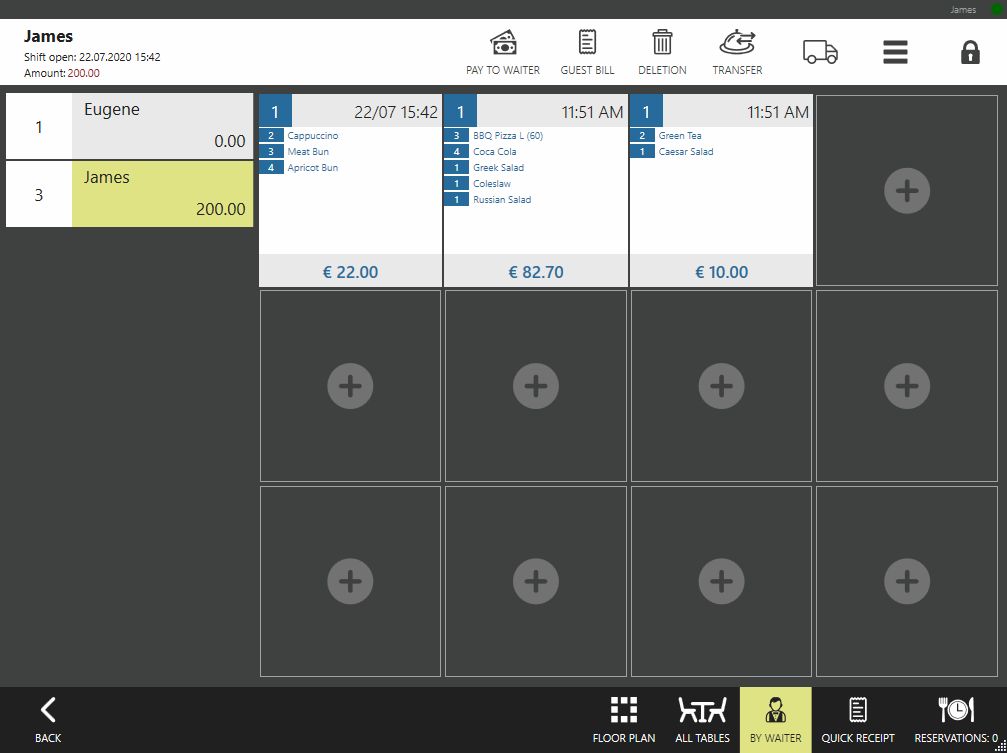Open the order totaling € 22.00
This screenshot has width=1007, height=753.
pyautogui.click(x=350, y=271)
